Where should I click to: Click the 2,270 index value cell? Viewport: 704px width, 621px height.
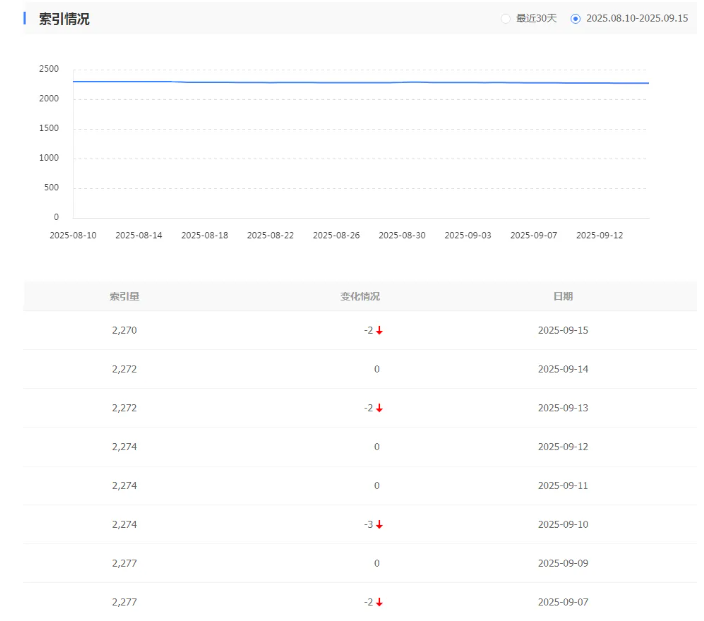(124, 330)
